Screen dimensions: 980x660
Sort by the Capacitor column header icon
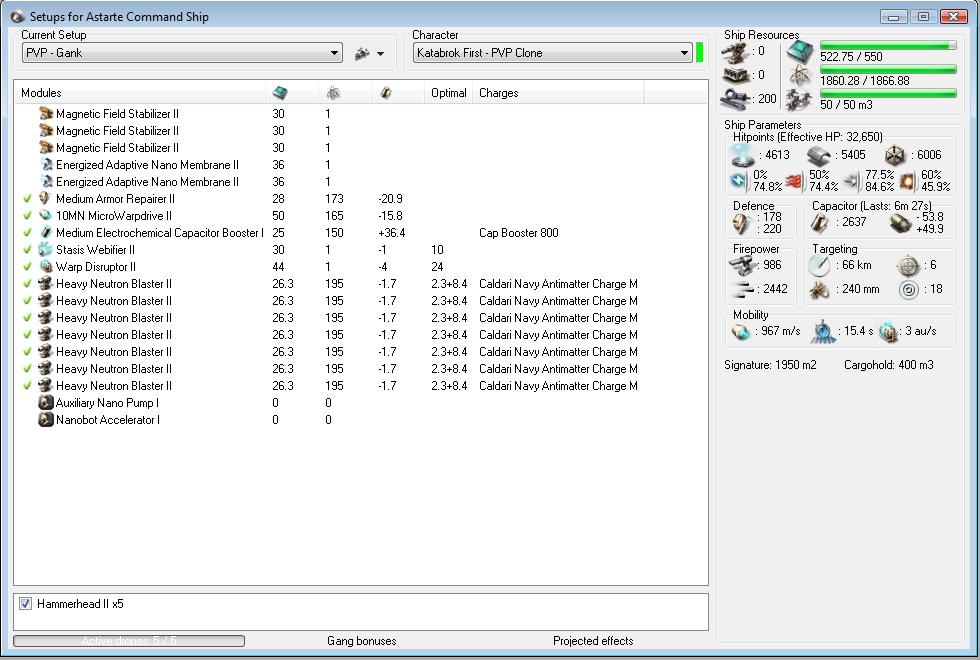click(386, 92)
